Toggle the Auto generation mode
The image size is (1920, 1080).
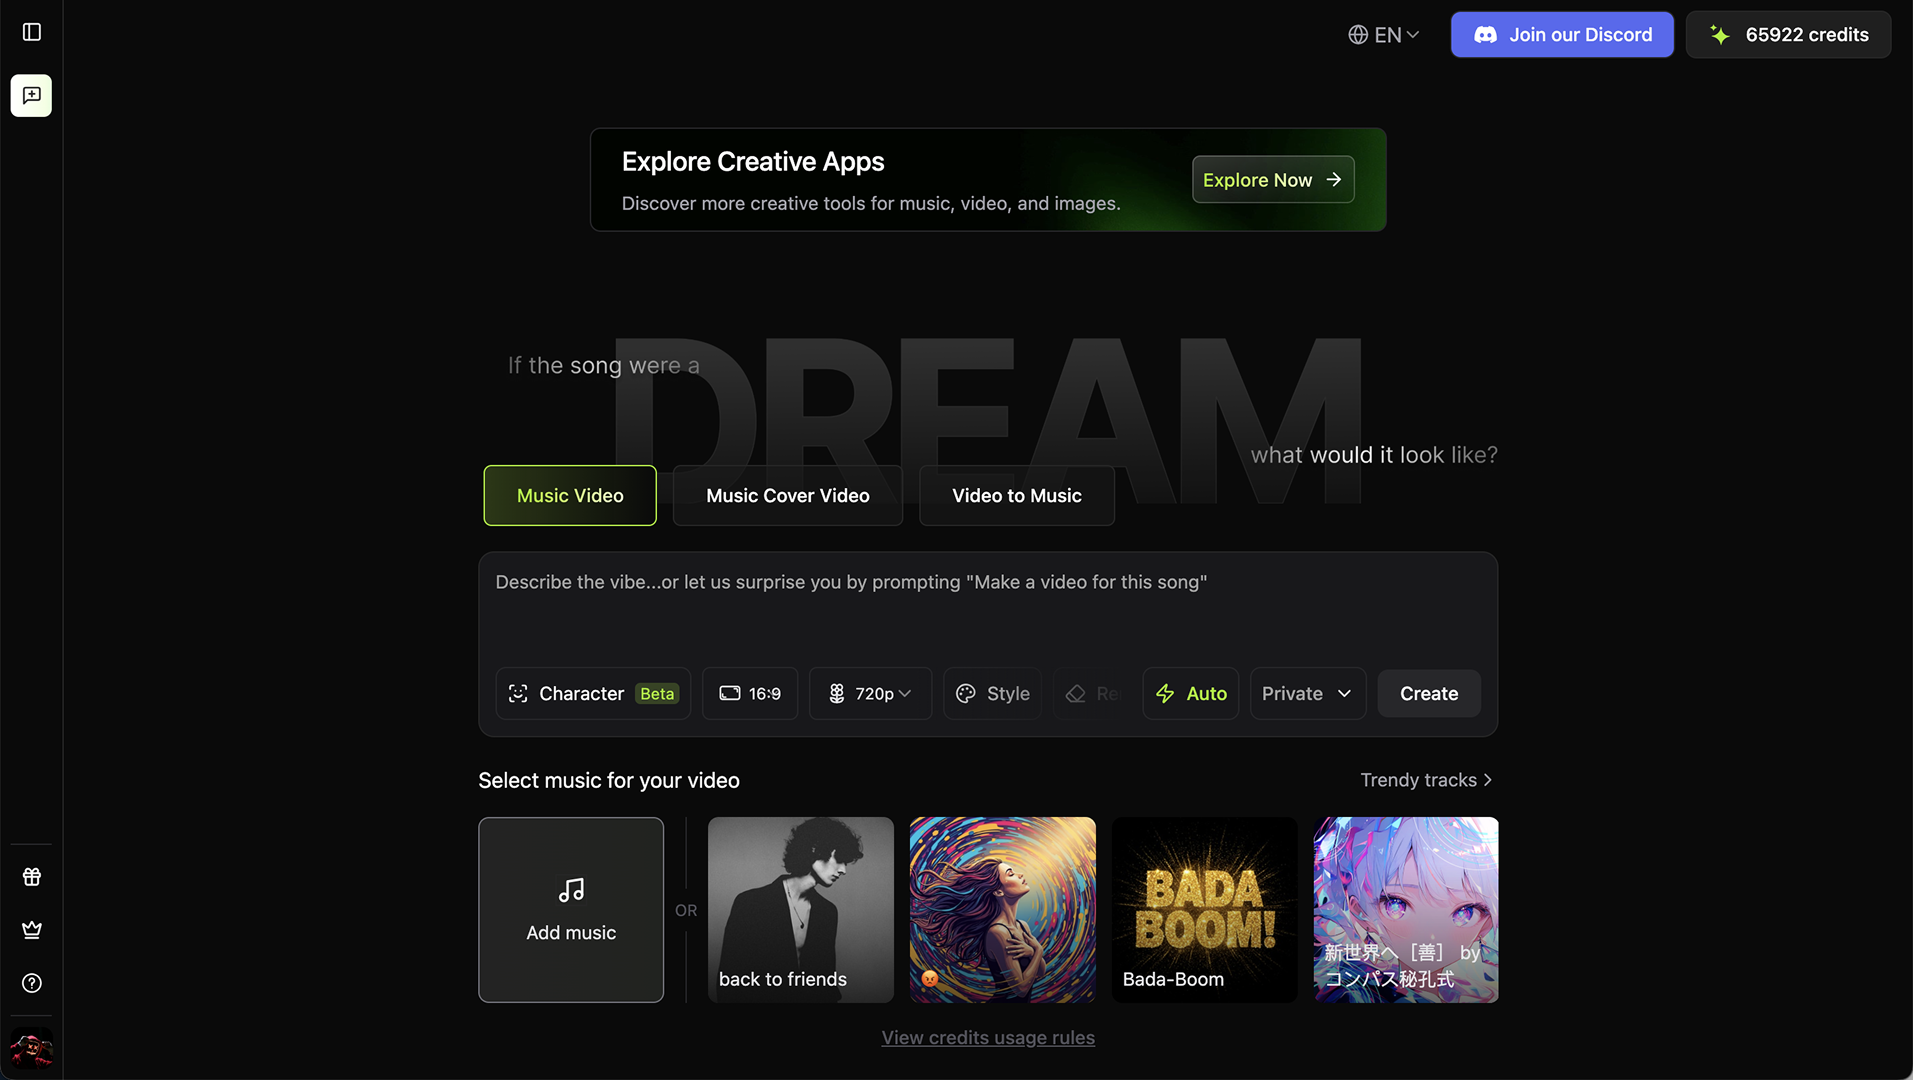(1190, 693)
